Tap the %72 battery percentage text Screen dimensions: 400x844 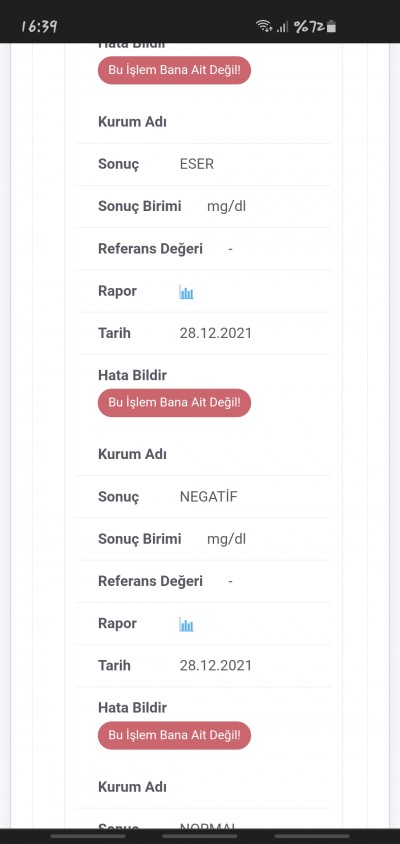pyautogui.click(x=309, y=26)
